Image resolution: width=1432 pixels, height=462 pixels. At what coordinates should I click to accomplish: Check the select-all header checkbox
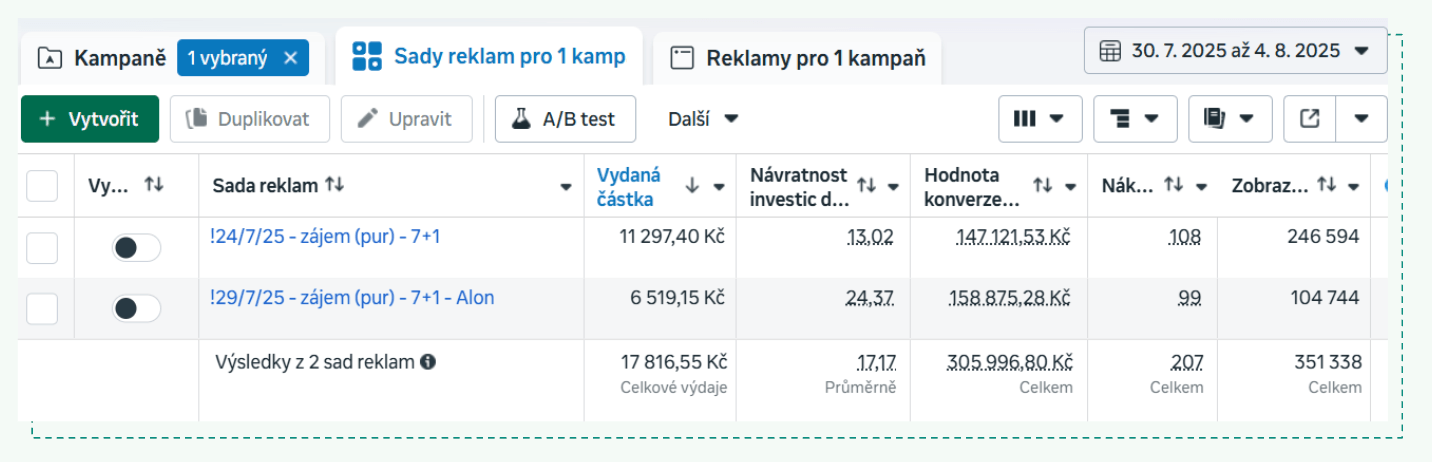tap(42, 186)
